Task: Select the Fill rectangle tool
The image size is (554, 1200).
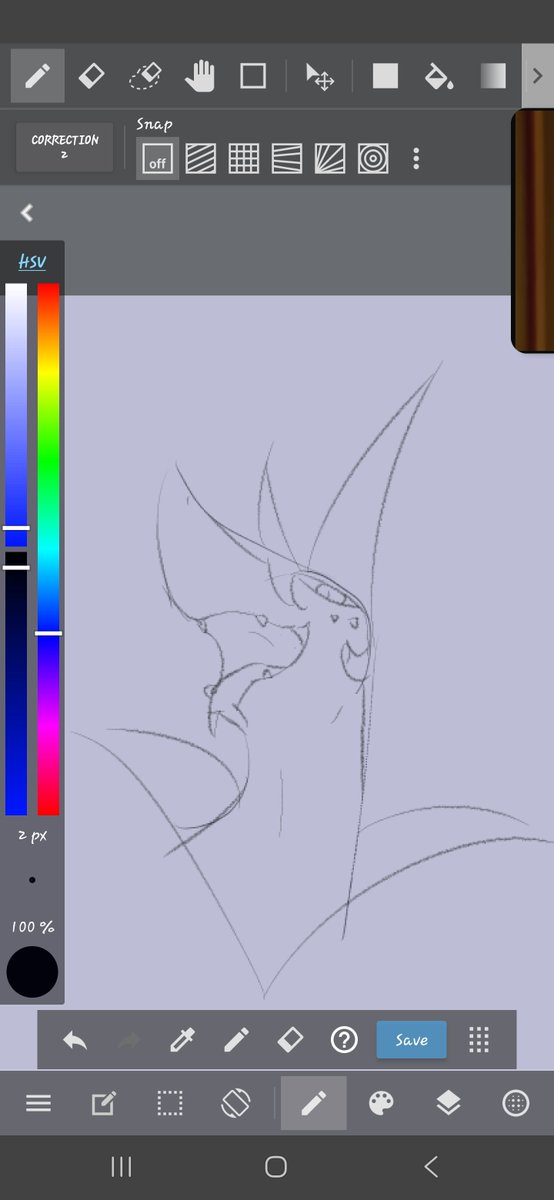Action: [x=385, y=76]
